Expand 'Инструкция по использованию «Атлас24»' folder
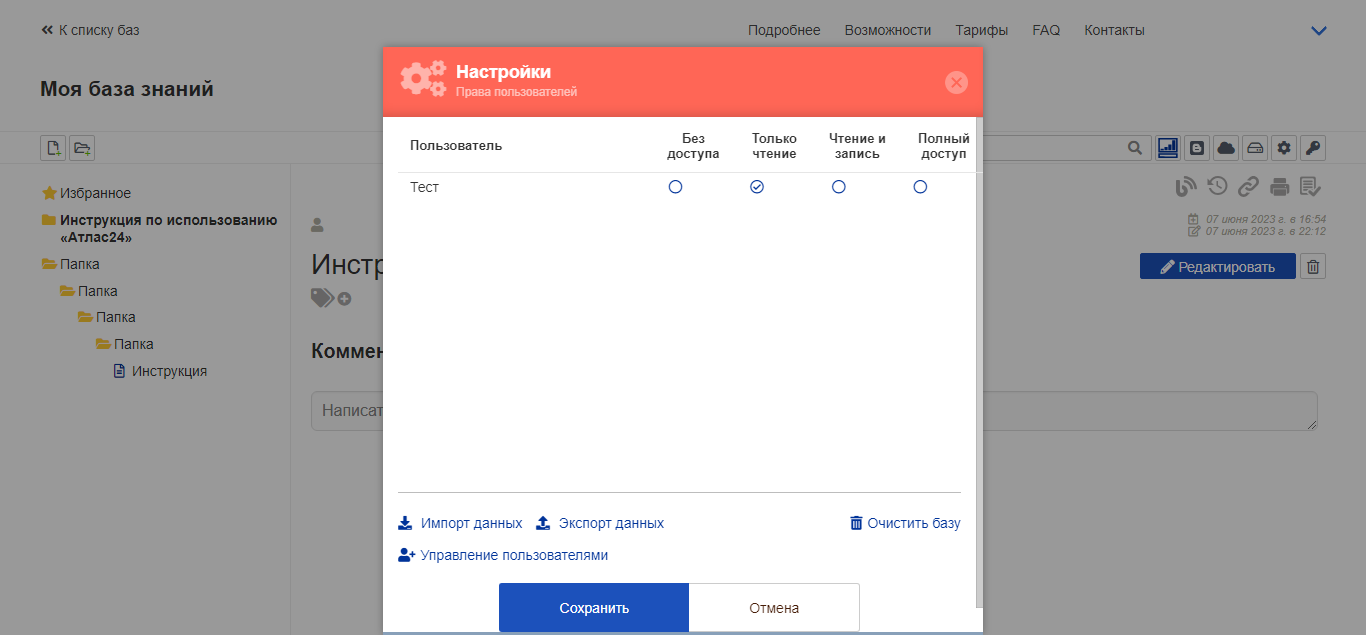 point(48,220)
